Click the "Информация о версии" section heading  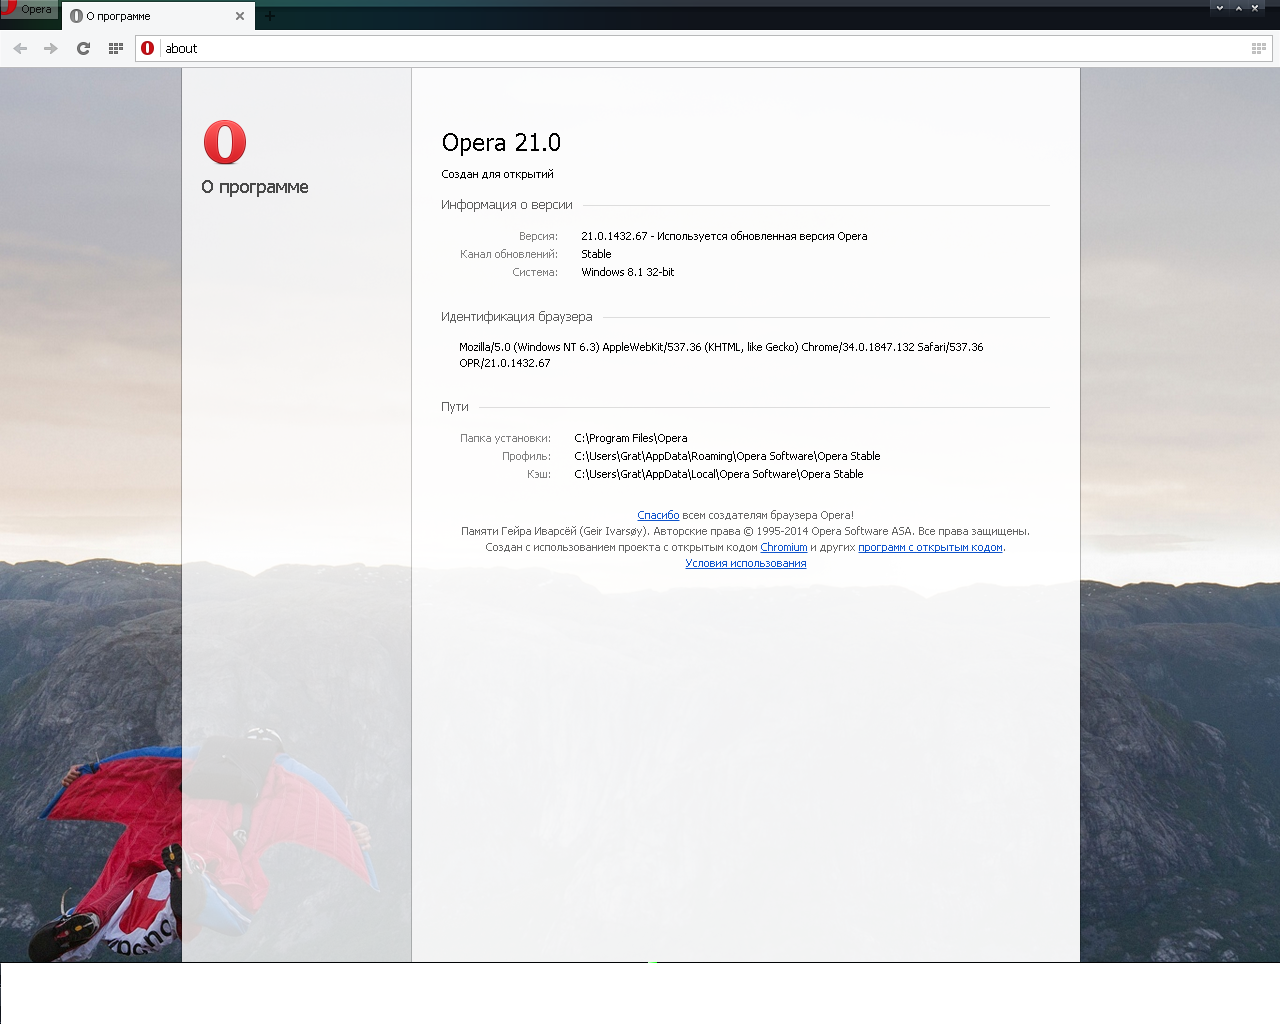(507, 205)
